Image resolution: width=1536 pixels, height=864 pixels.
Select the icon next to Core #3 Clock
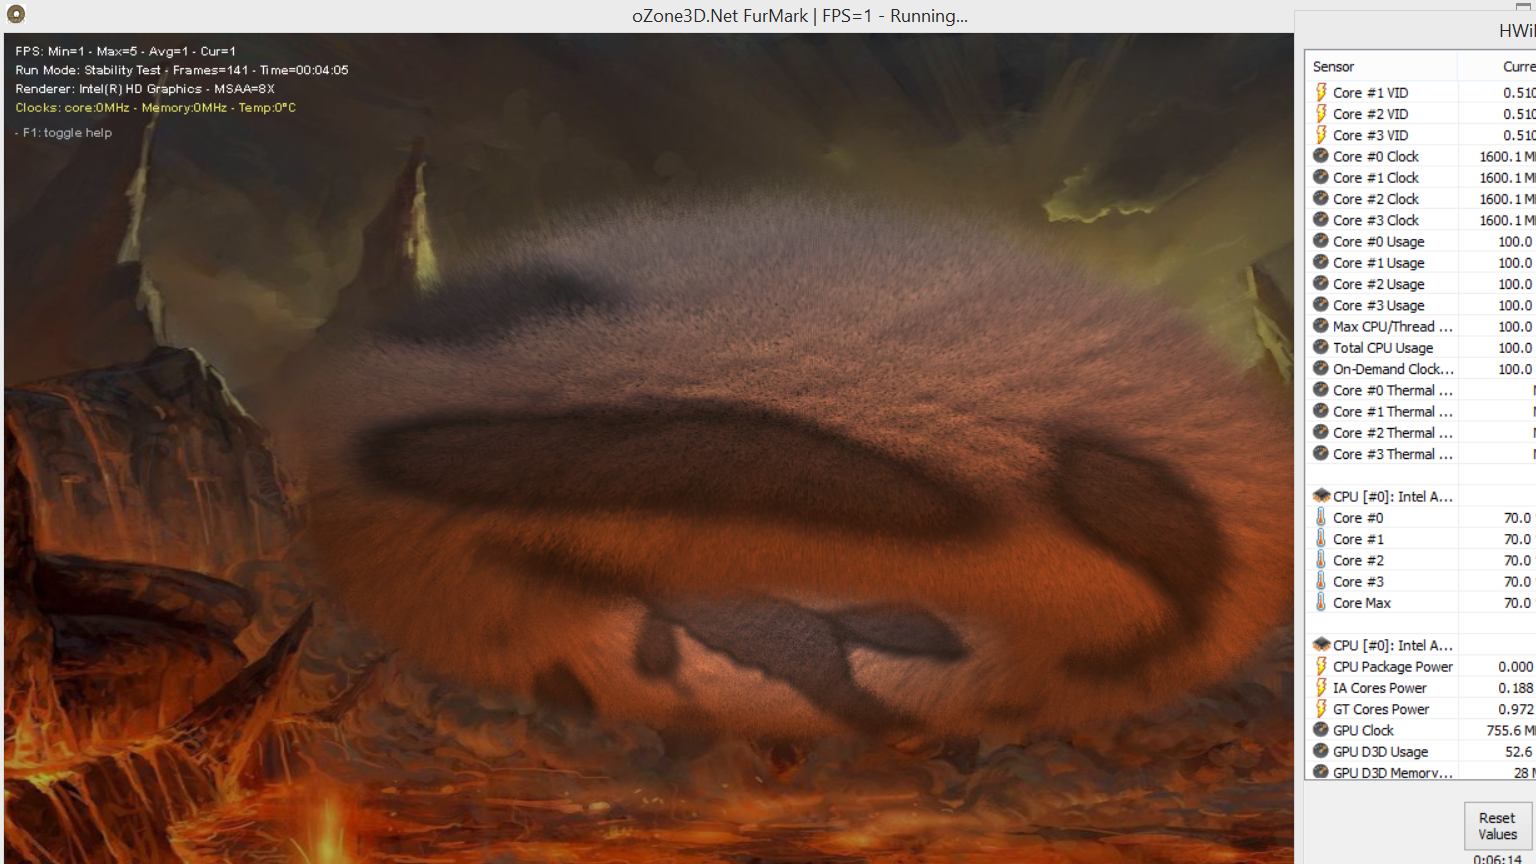pos(1321,219)
